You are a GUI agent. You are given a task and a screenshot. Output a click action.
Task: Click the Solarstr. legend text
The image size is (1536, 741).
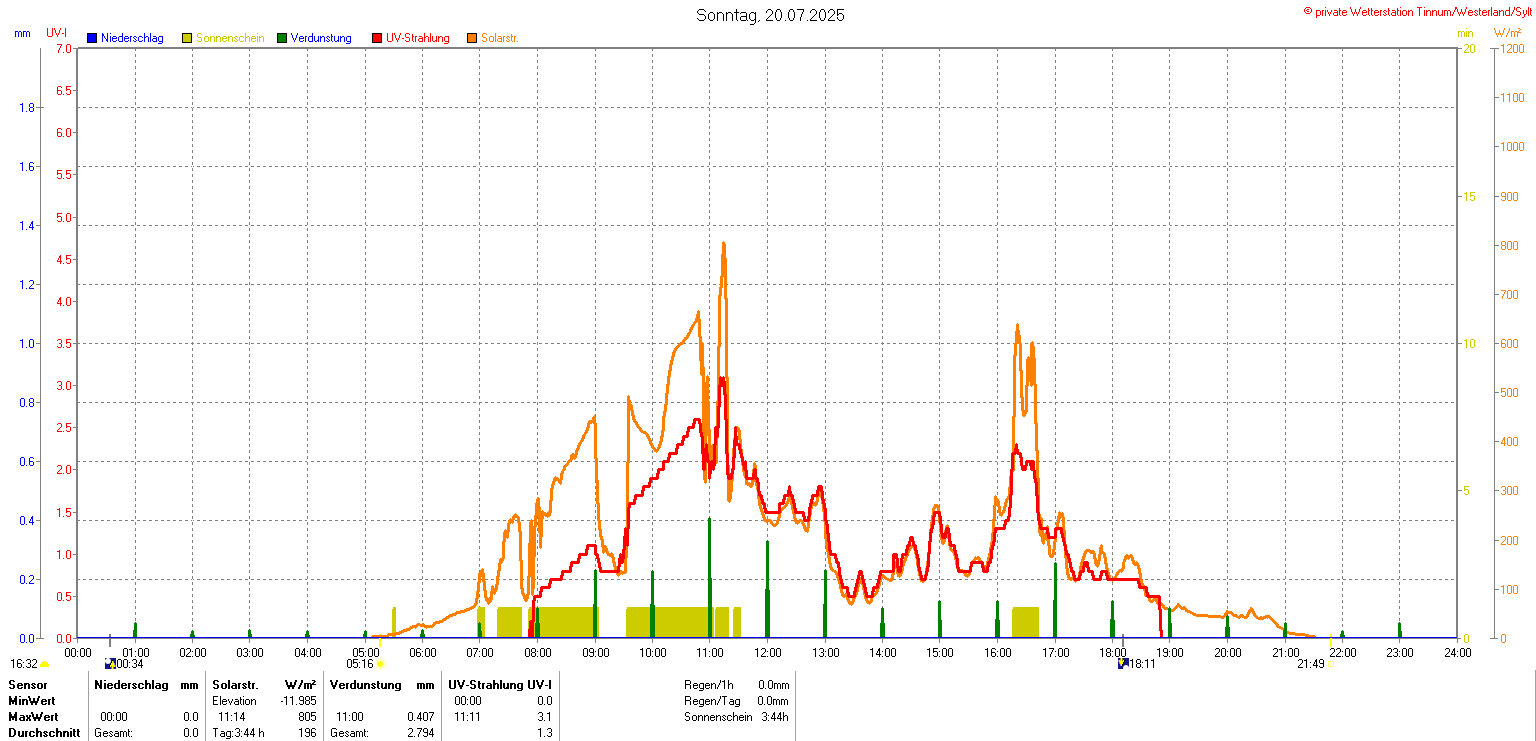click(x=499, y=38)
